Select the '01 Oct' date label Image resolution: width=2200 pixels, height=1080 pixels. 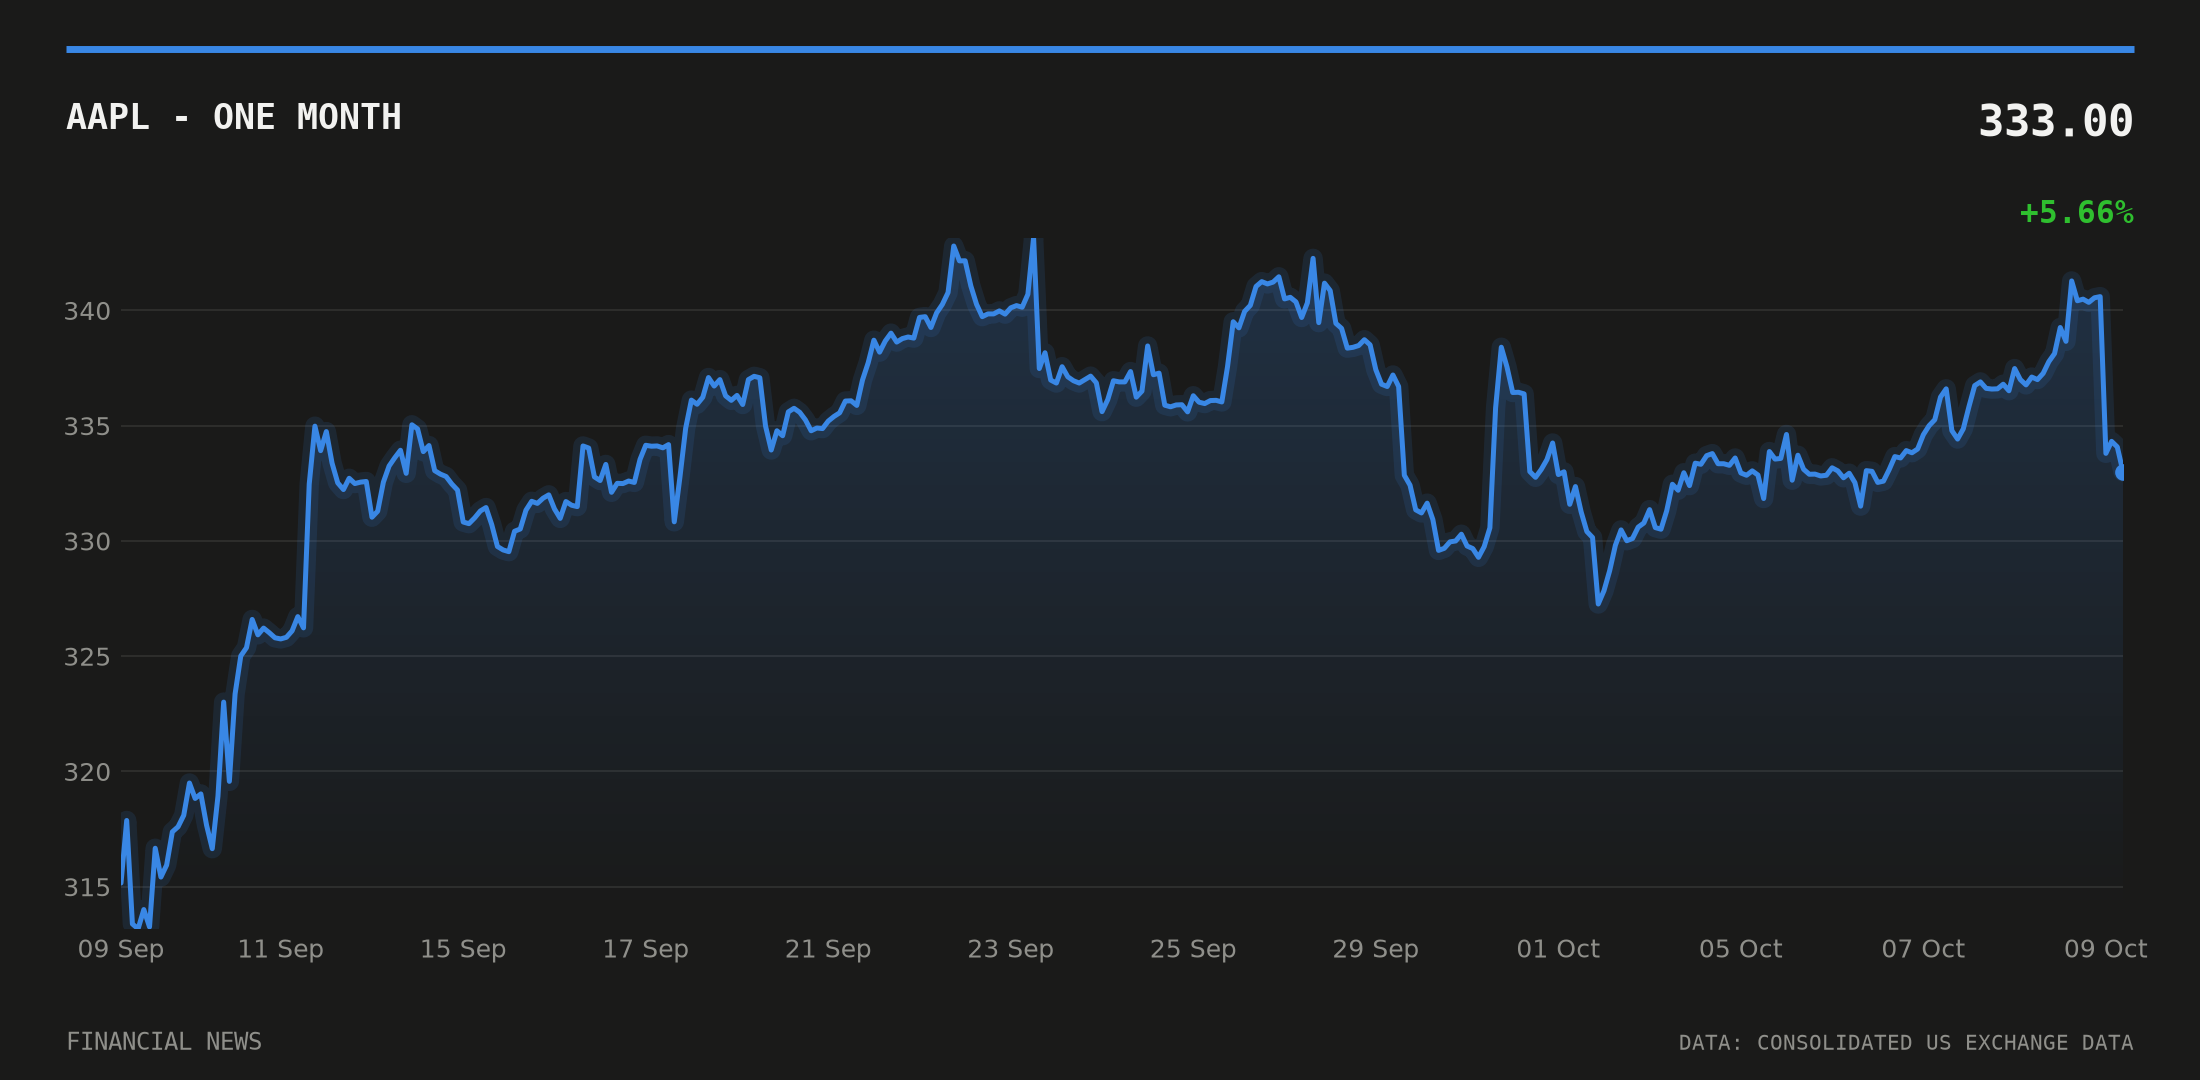click(1558, 949)
